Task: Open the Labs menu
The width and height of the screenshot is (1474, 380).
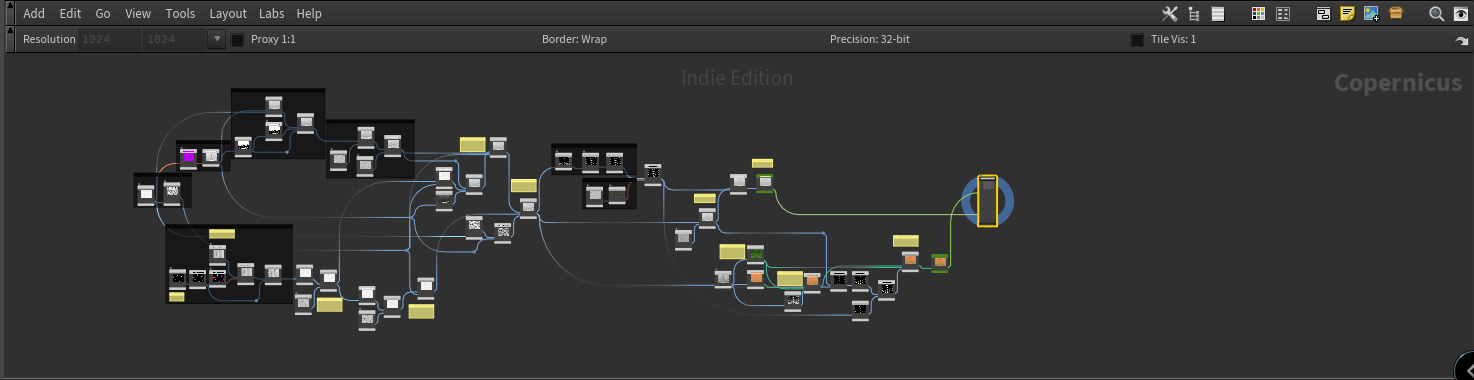Action: pyautogui.click(x=271, y=14)
